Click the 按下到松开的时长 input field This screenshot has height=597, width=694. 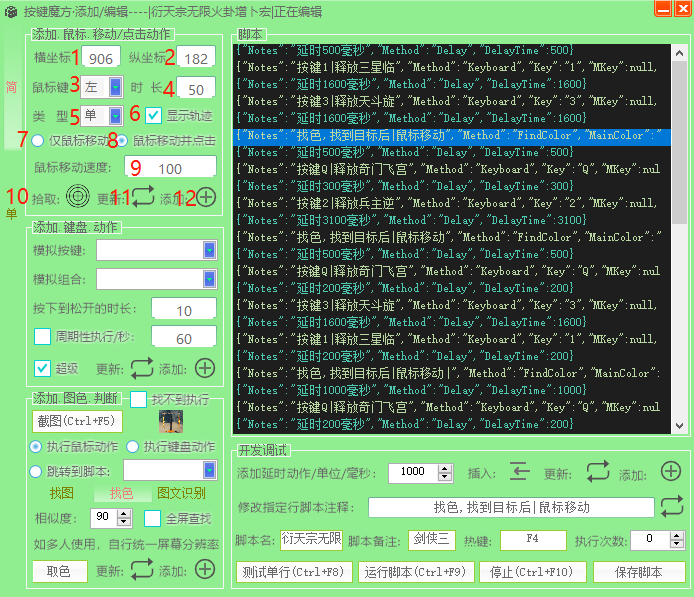[x=184, y=310]
